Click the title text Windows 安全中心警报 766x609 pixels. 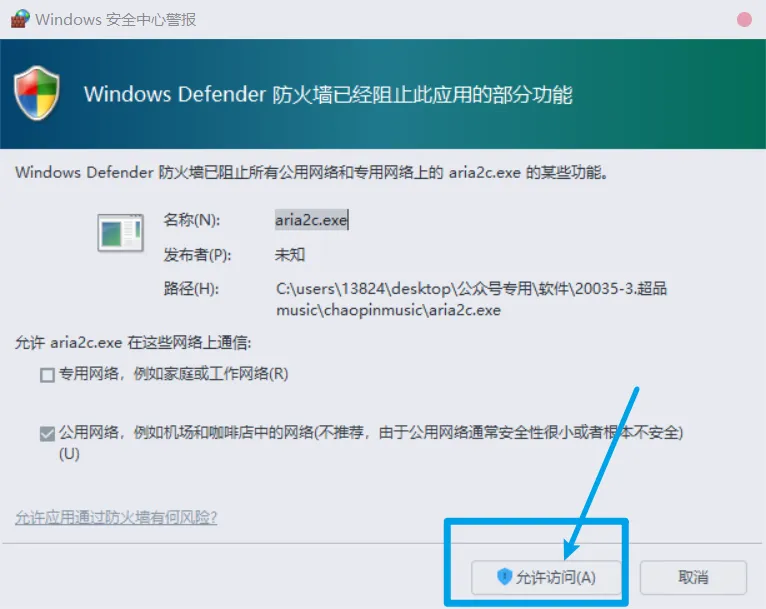pos(116,20)
